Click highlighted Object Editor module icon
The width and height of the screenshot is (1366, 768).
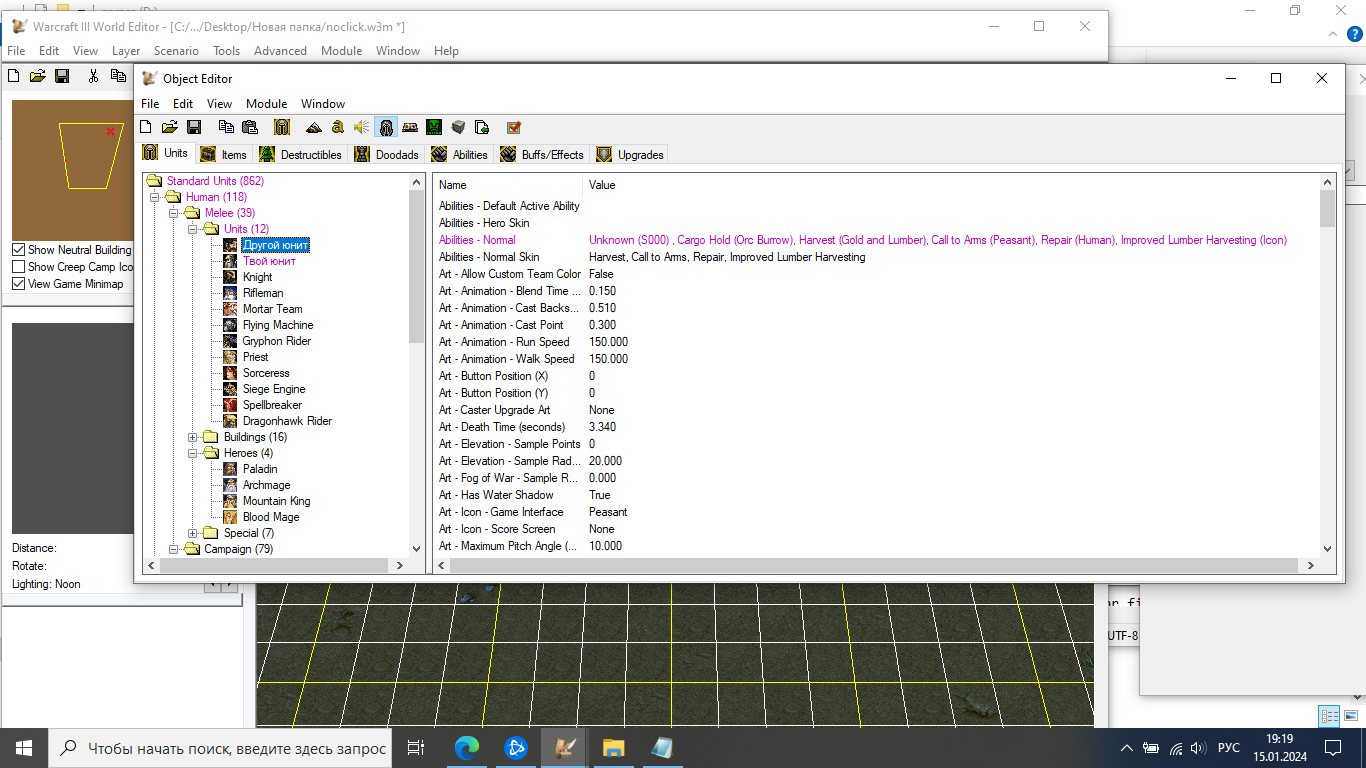[386, 127]
